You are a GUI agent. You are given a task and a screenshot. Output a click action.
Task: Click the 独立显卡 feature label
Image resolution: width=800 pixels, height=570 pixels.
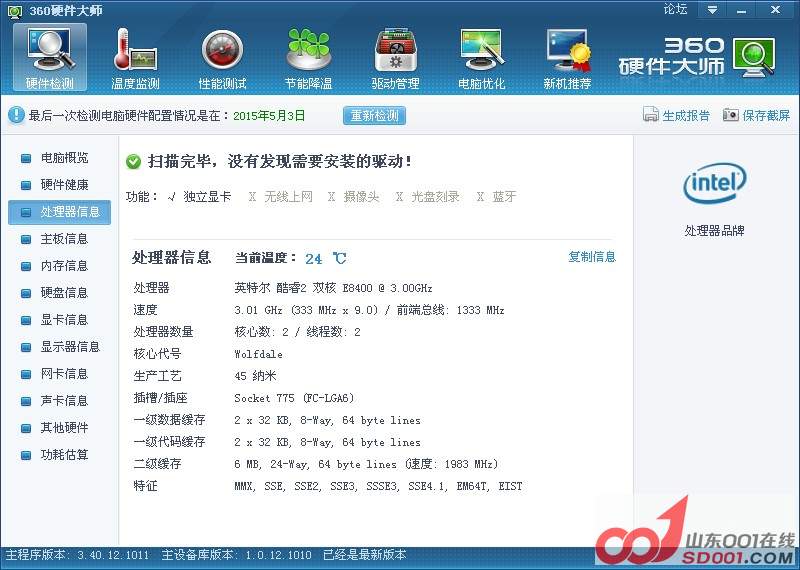click(x=207, y=196)
